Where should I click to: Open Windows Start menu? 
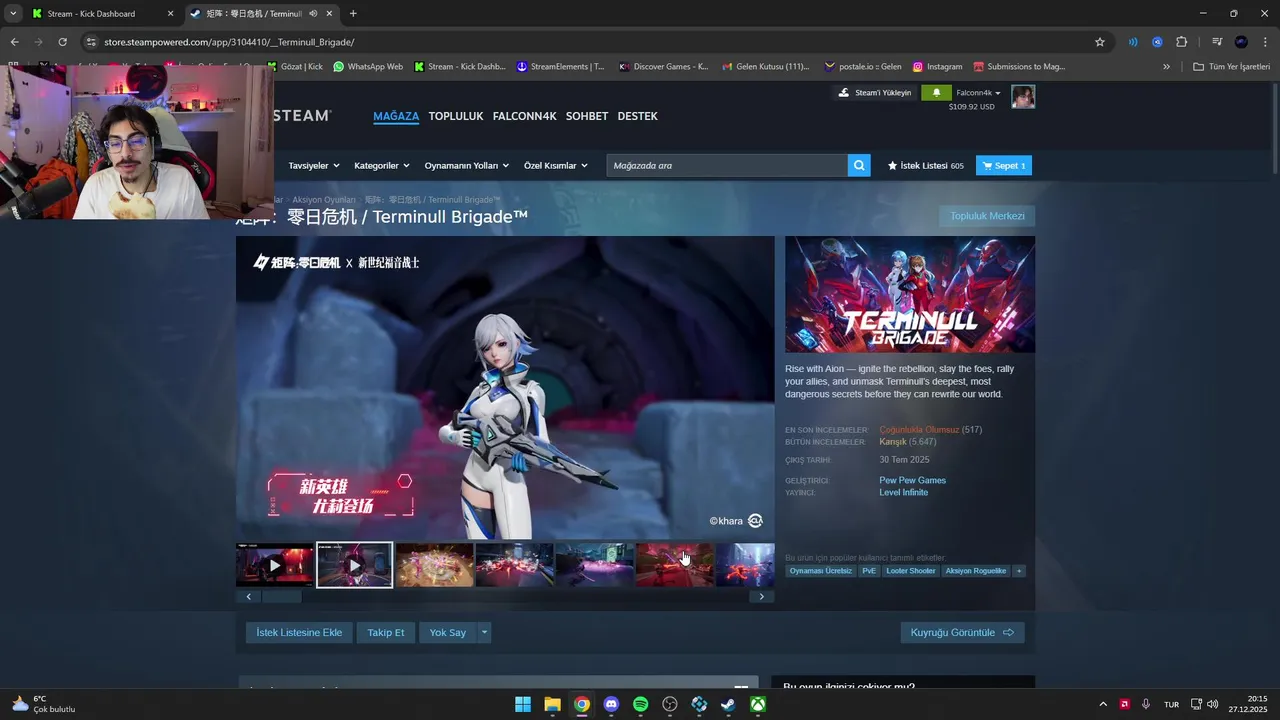(x=523, y=704)
